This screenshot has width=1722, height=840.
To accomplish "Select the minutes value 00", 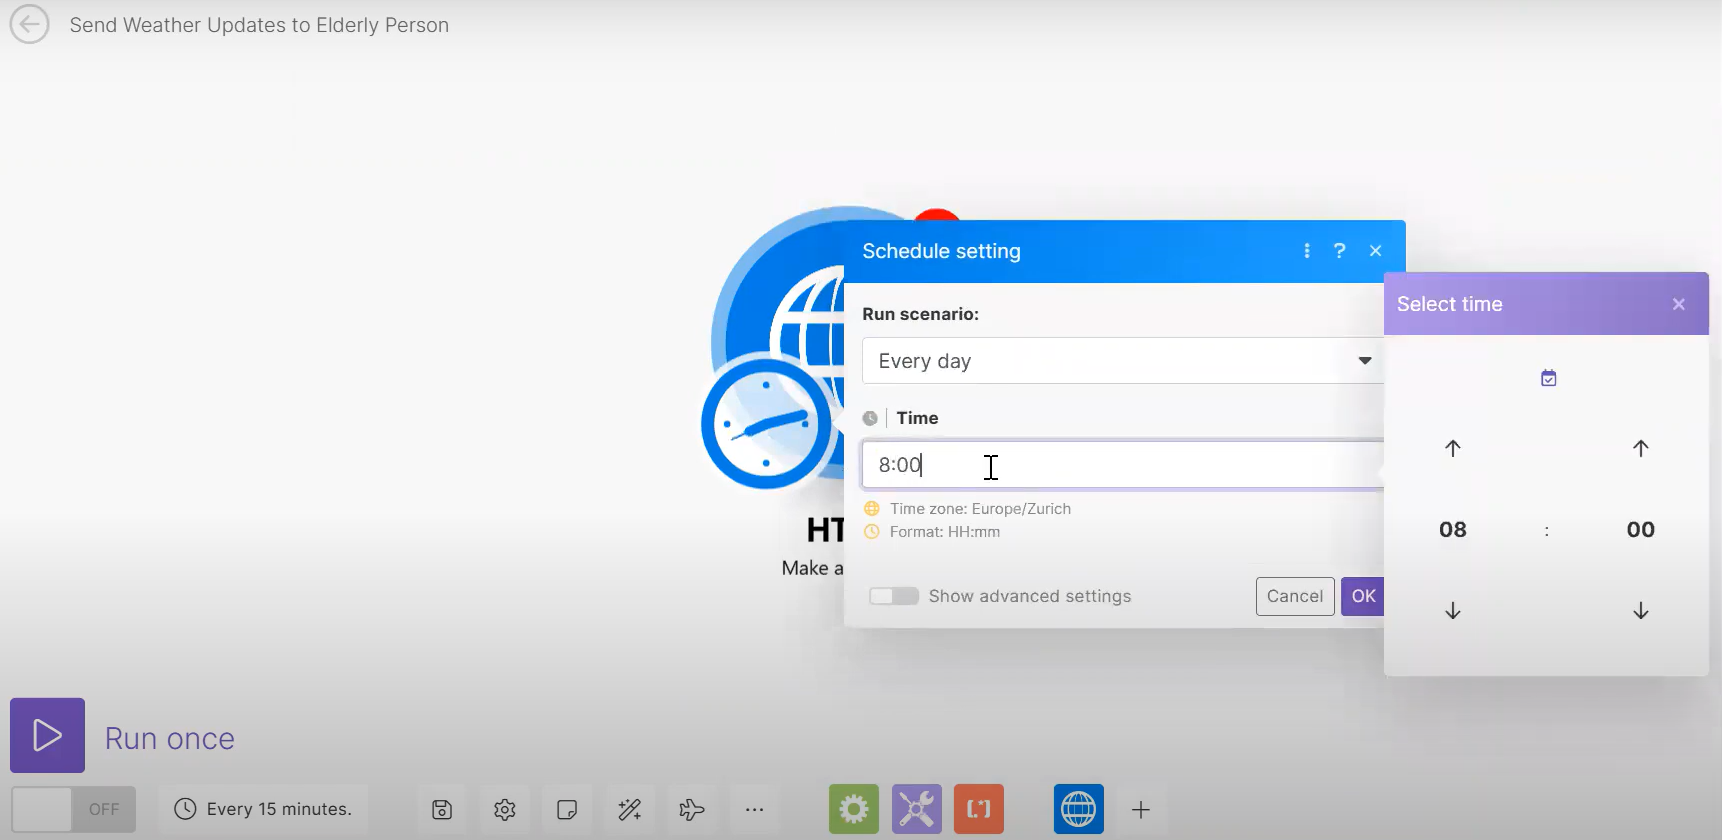I will click(1641, 529).
